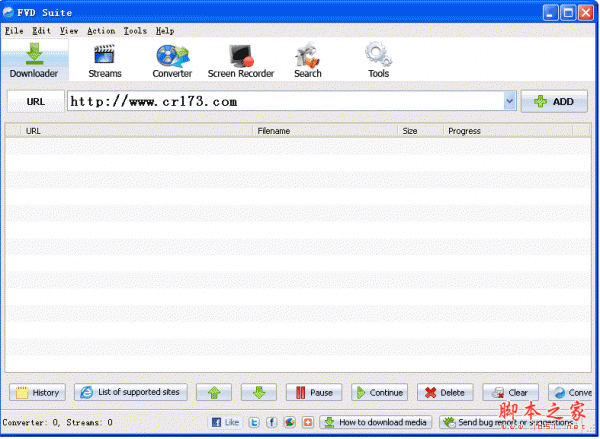Open the Tools gear section
This screenshot has height=439, width=600.
tap(378, 61)
